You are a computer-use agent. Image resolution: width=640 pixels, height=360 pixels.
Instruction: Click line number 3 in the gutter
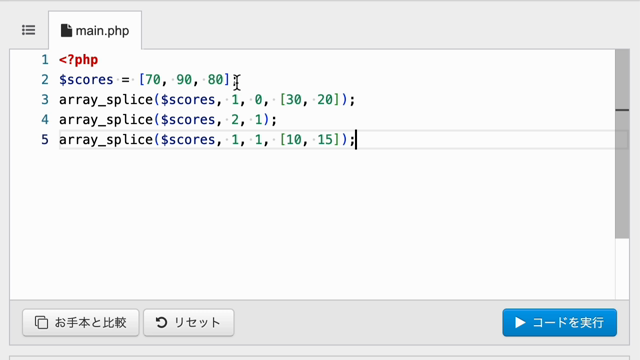point(45,100)
